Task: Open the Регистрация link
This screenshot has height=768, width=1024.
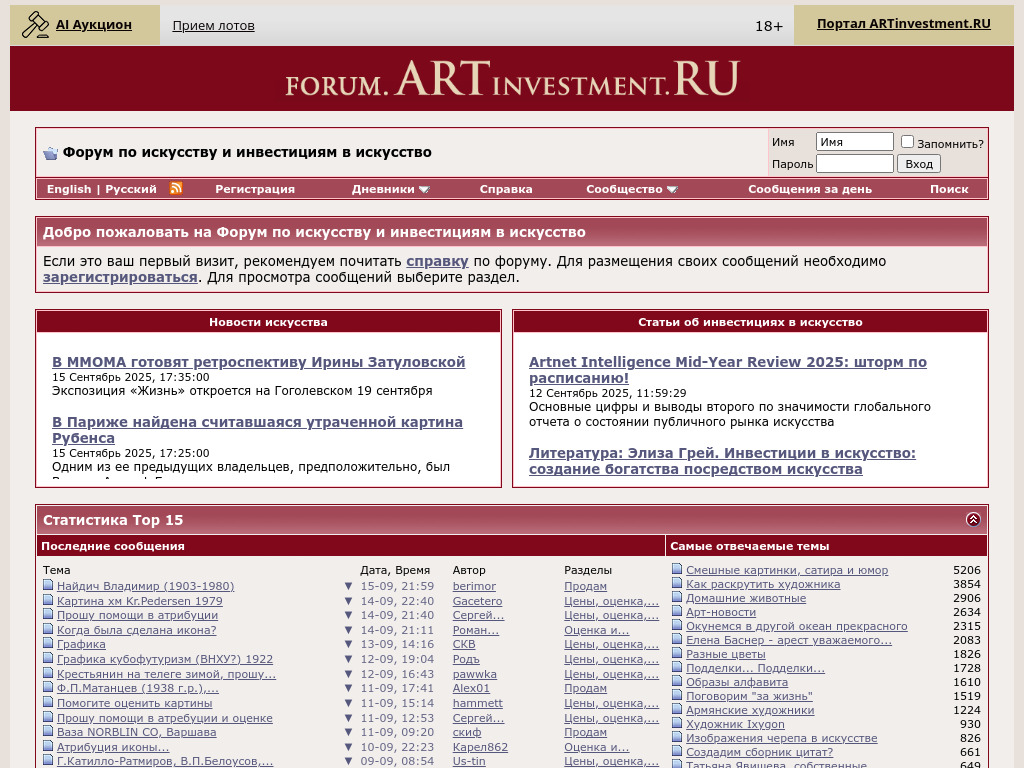Action: tap(255, 189)
